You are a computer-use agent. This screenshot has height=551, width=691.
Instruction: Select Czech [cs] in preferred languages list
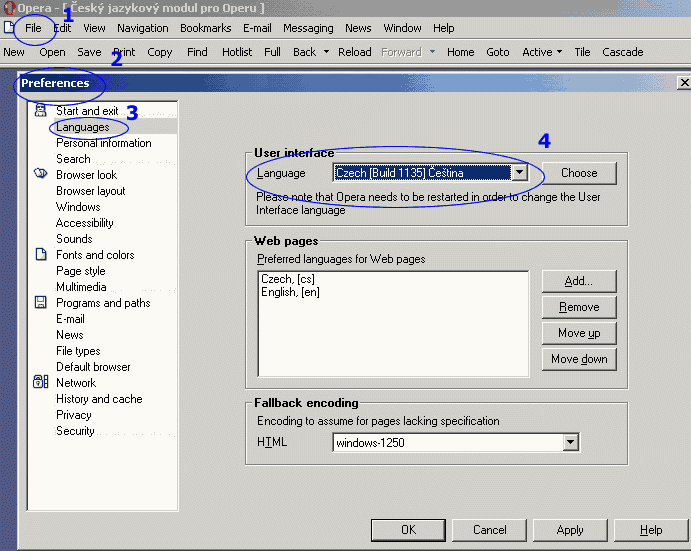click(x=282, y=278)
